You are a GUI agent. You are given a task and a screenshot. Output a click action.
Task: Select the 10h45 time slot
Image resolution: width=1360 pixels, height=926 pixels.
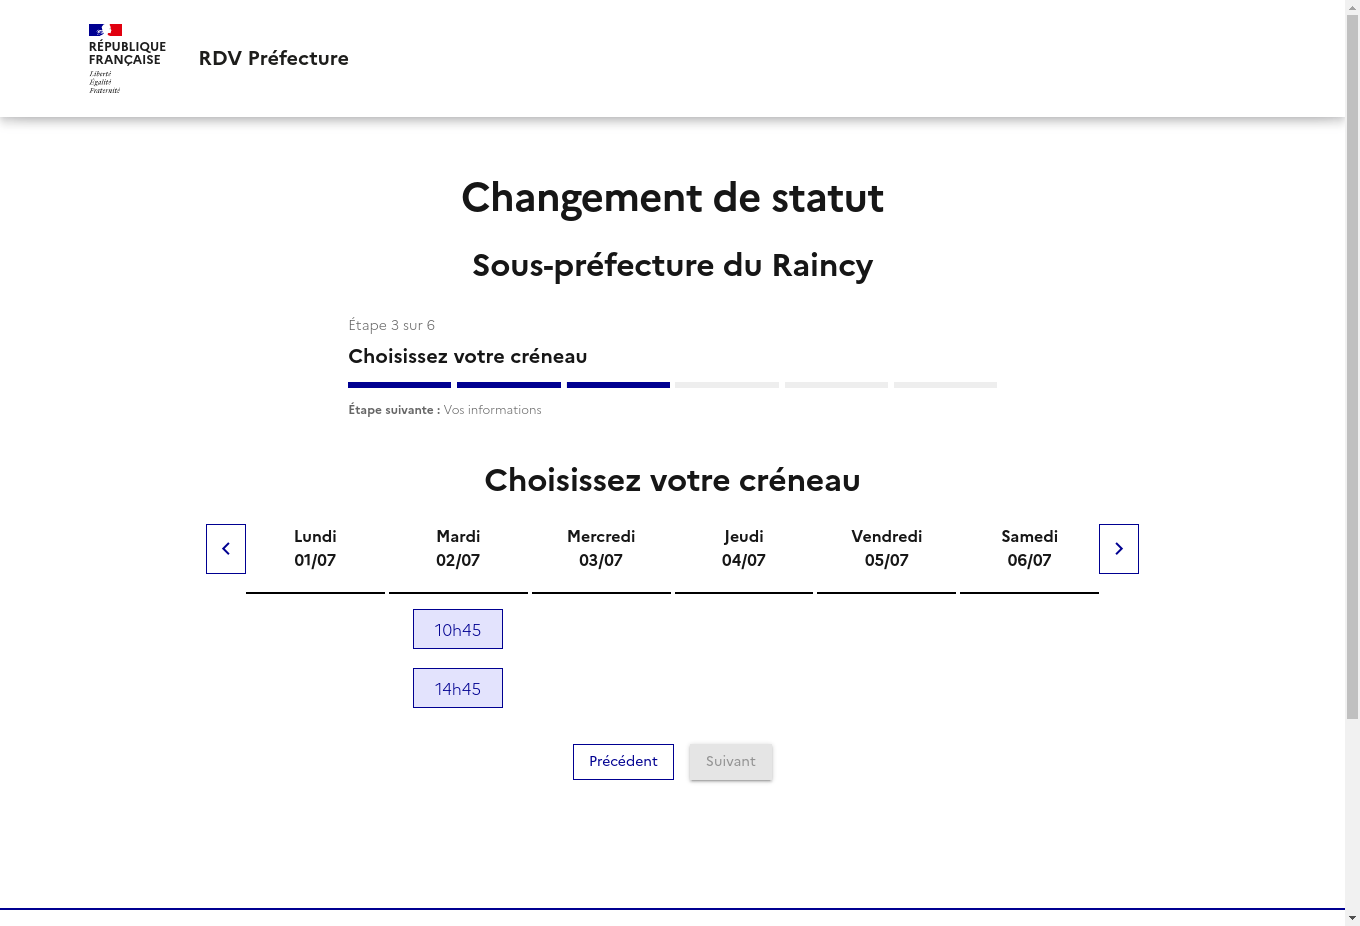[458, 629]
